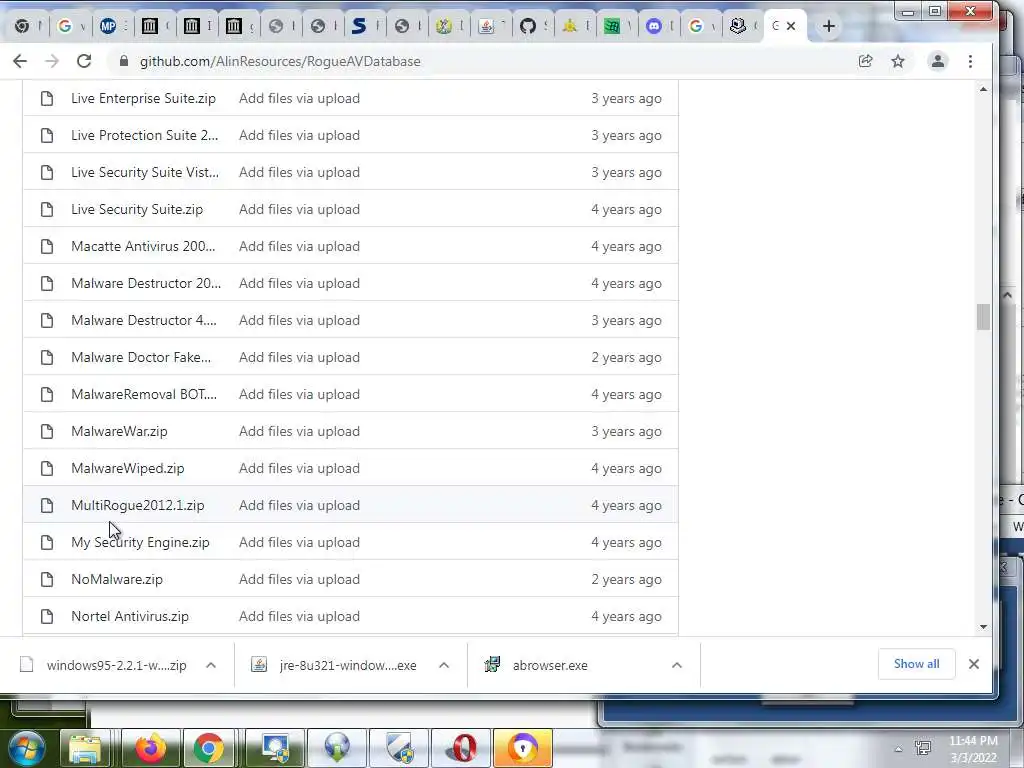Click the page's vertical scrollbar thumb
Image resolution: width=1024 pixels, height=768 pixels.
coord(984,317)
